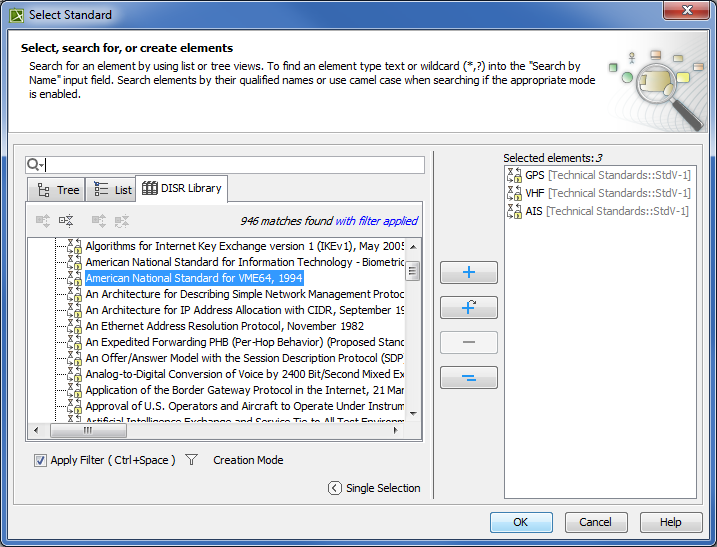717x547 pixels.
Task: Click the expand recursively toolbar icon
Action: point(99,221)
